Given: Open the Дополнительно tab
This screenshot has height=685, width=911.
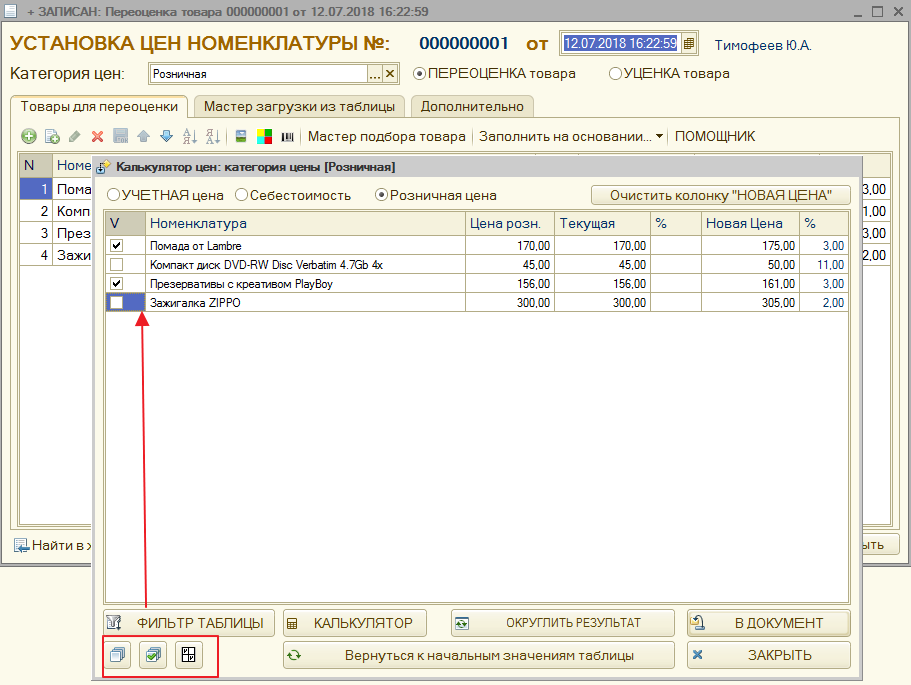Looking at the screenshot, I should (x=472, y=107).
